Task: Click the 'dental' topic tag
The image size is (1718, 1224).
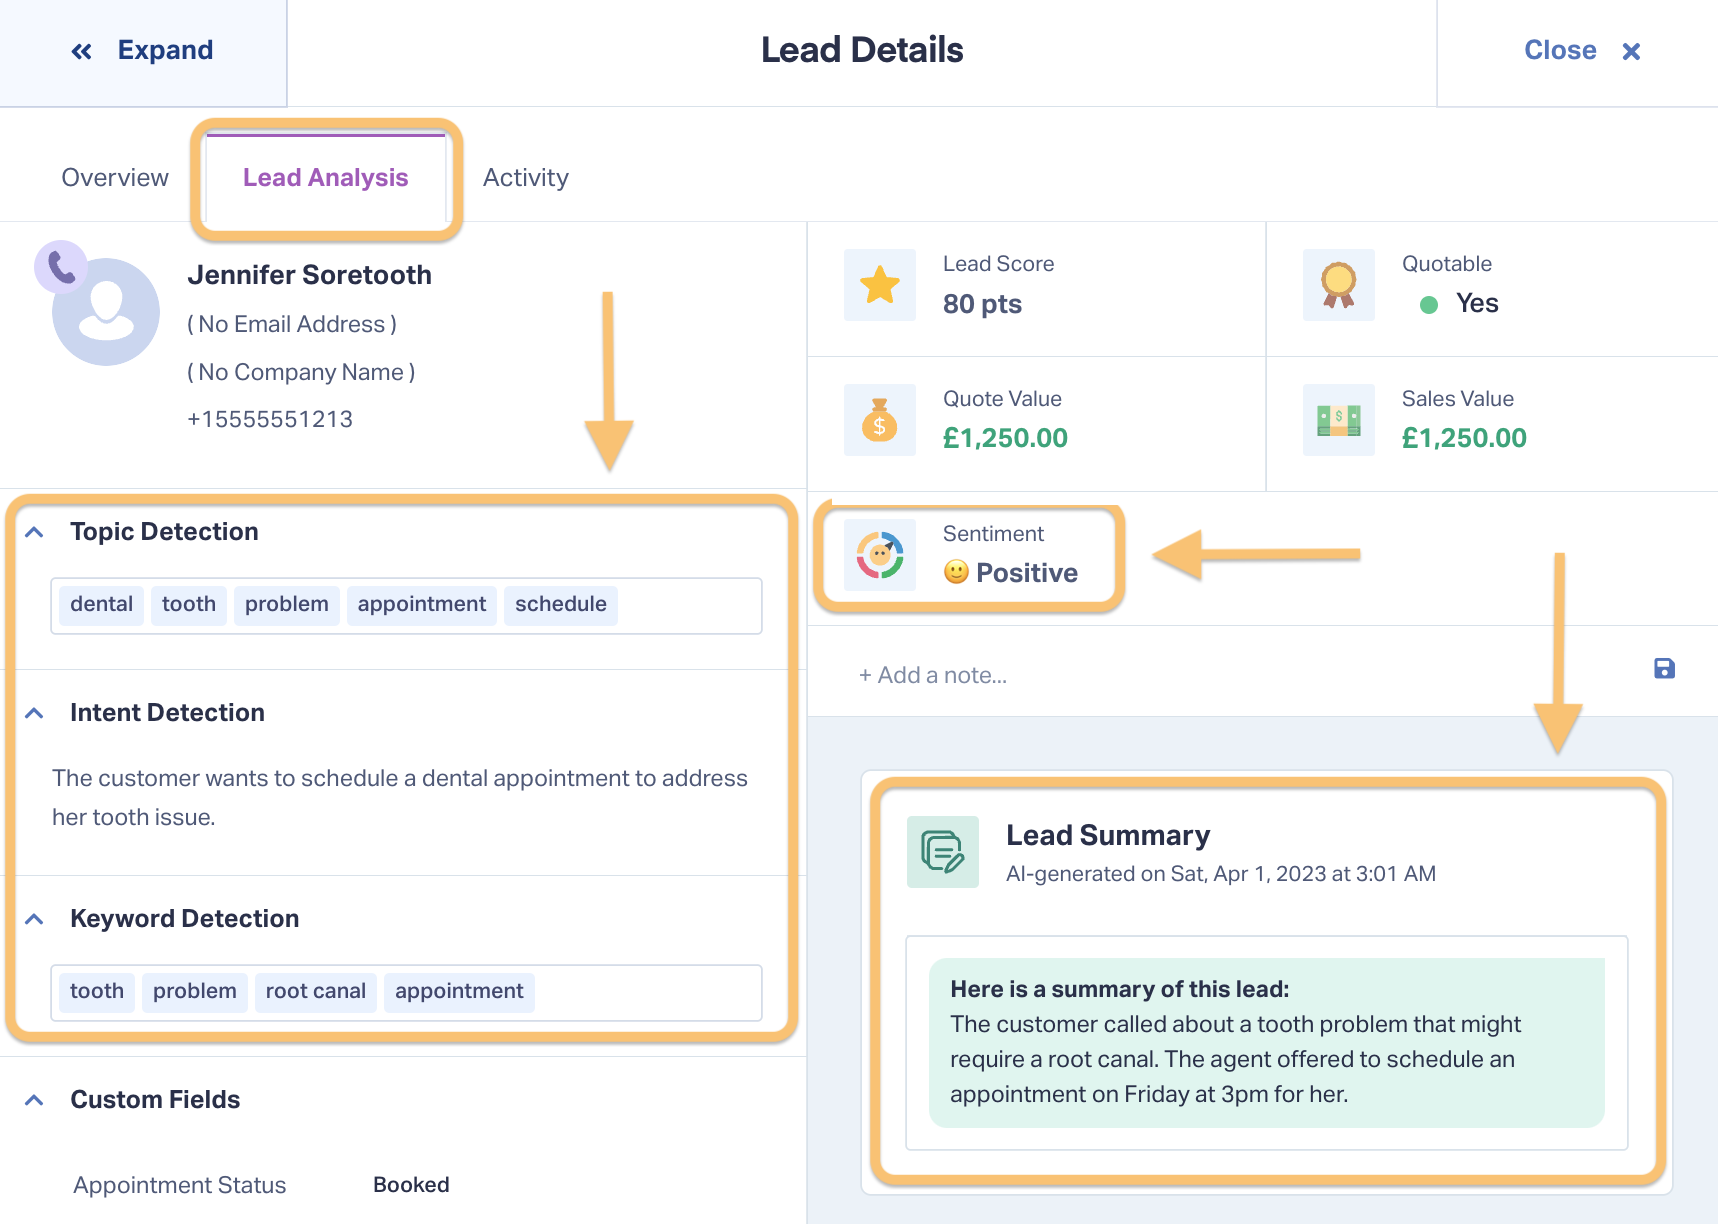Action: 101,605
